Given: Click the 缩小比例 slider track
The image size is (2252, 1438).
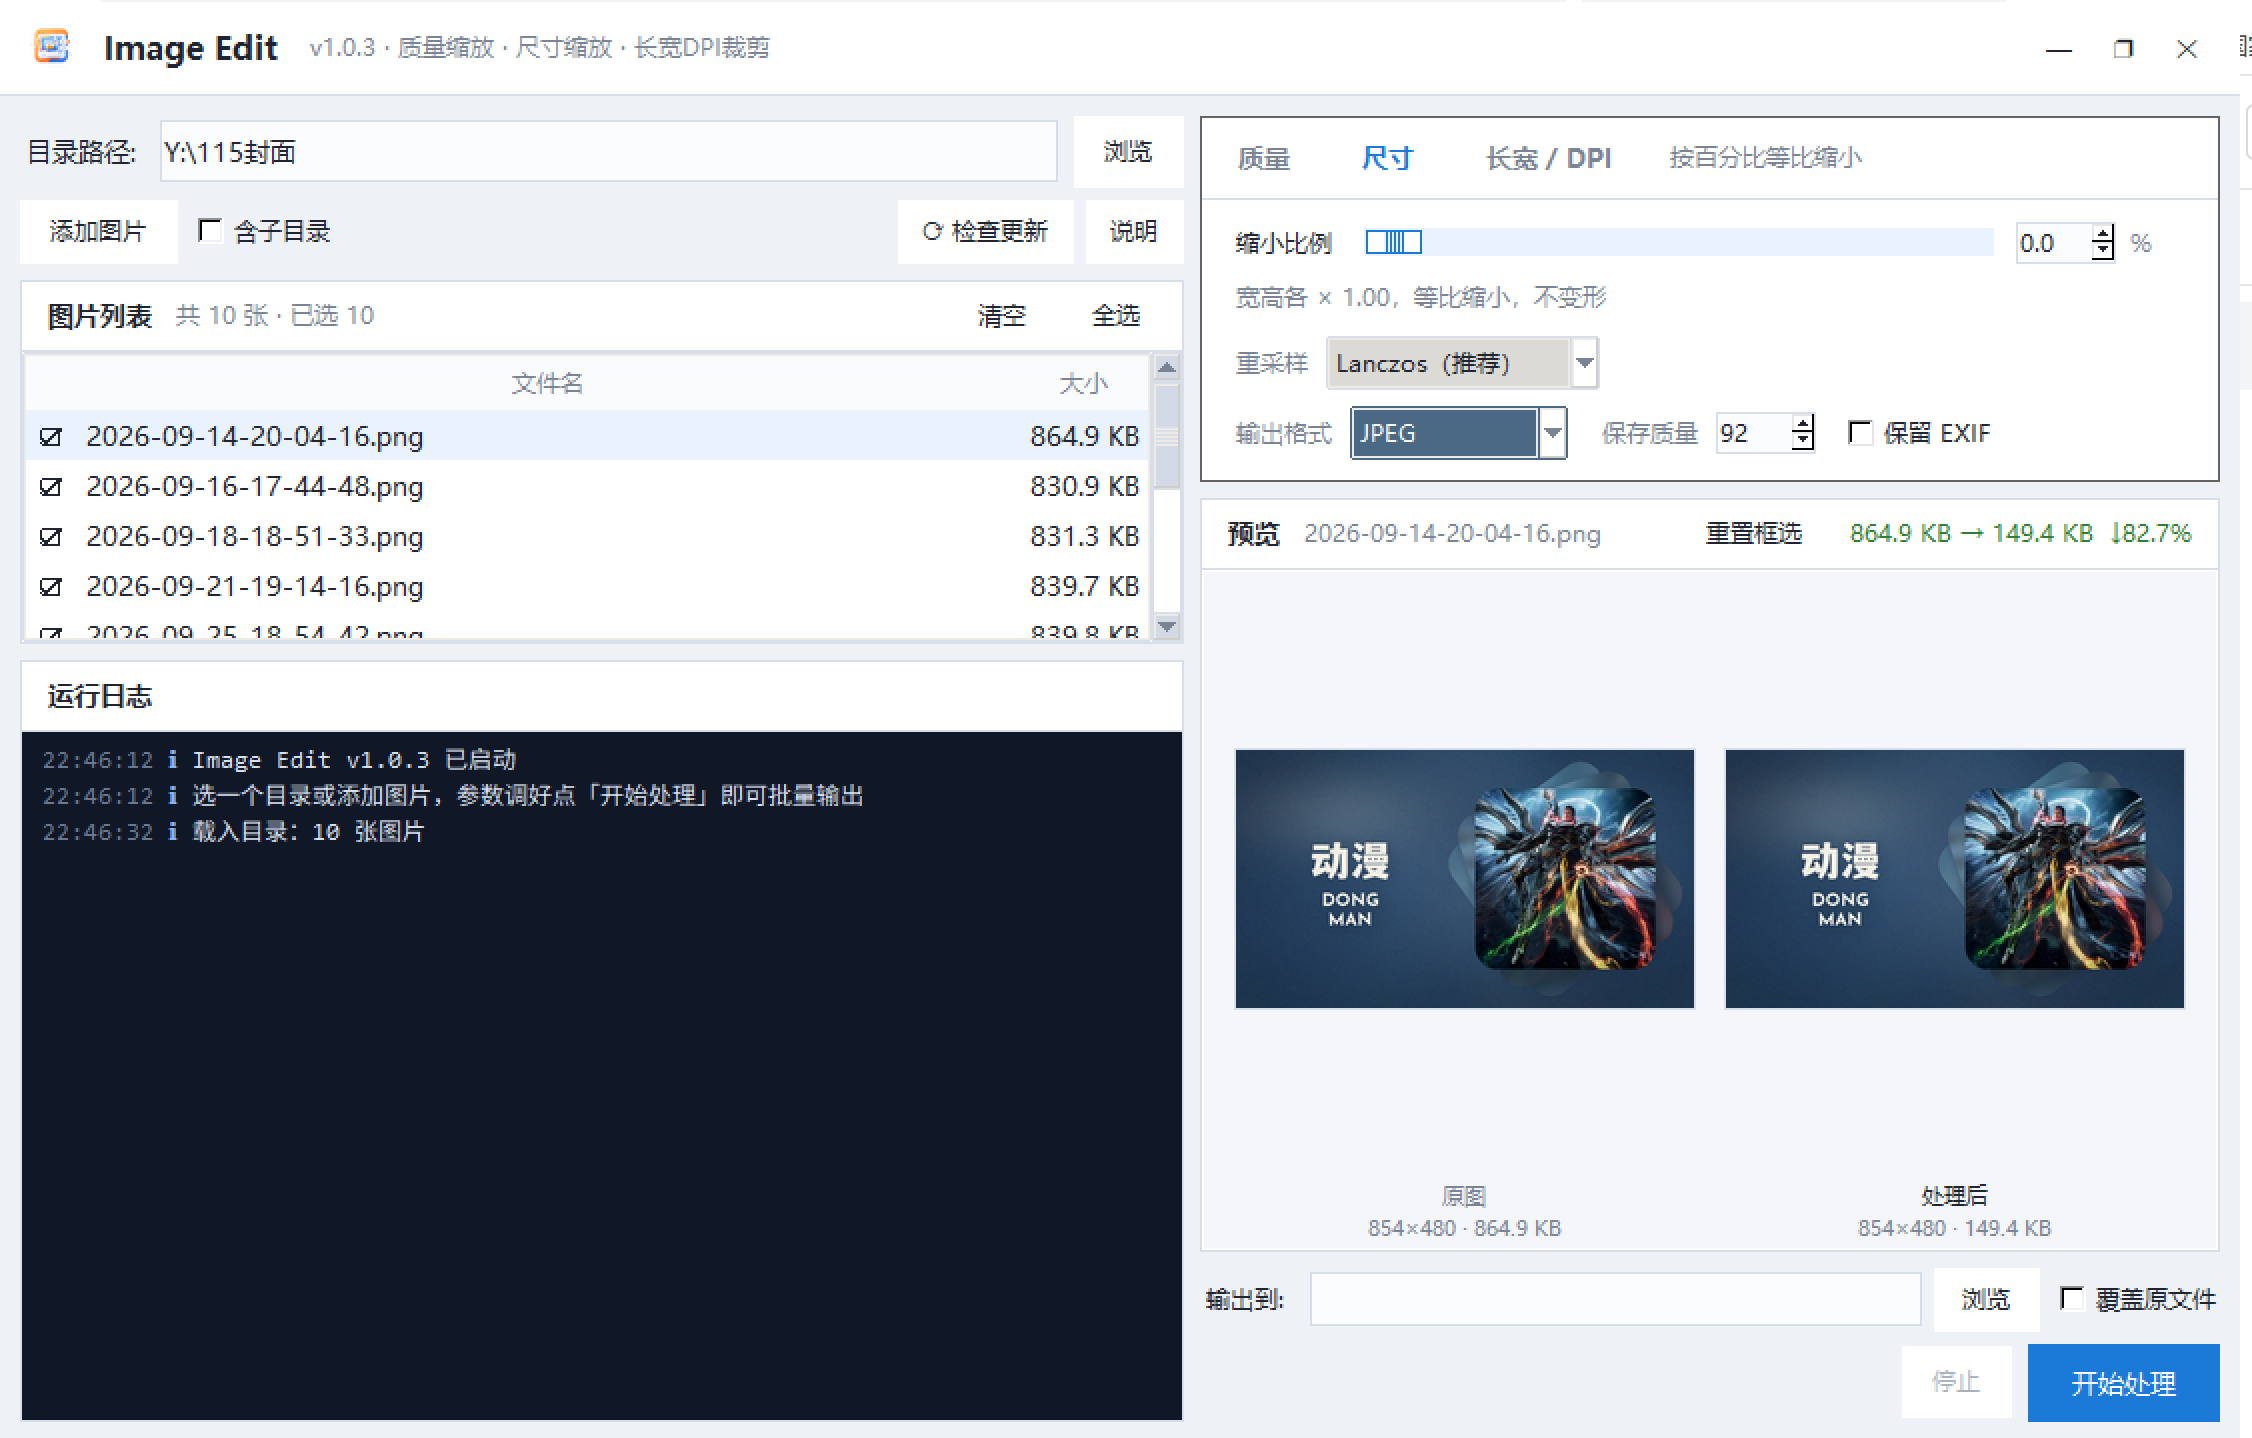Looking at the screenshot, I should (1680, 242).
